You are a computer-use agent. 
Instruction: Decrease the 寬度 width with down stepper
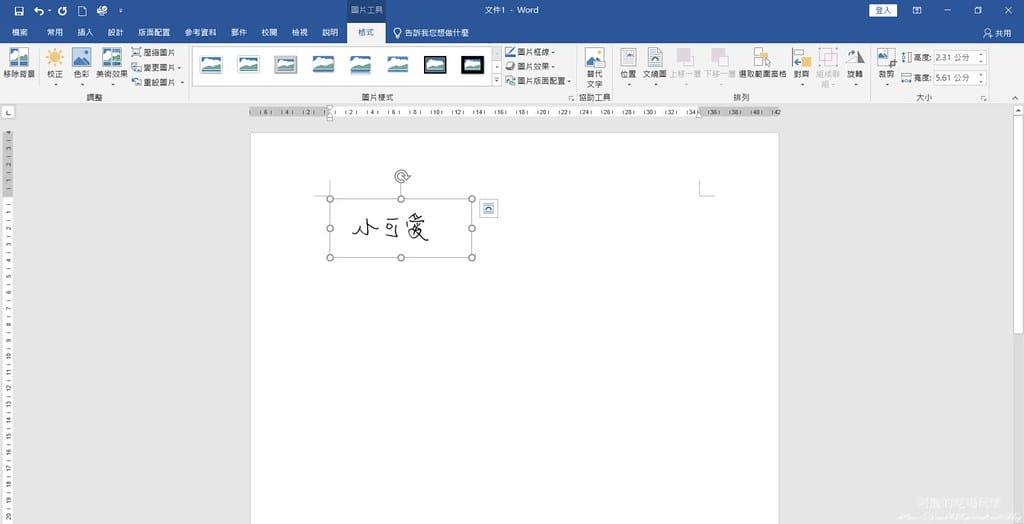click(981, 81)
